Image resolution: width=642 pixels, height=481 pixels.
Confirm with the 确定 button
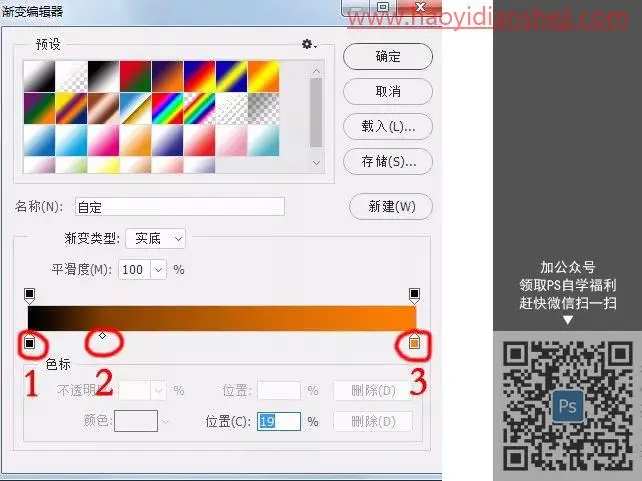[x=388, y=56]
